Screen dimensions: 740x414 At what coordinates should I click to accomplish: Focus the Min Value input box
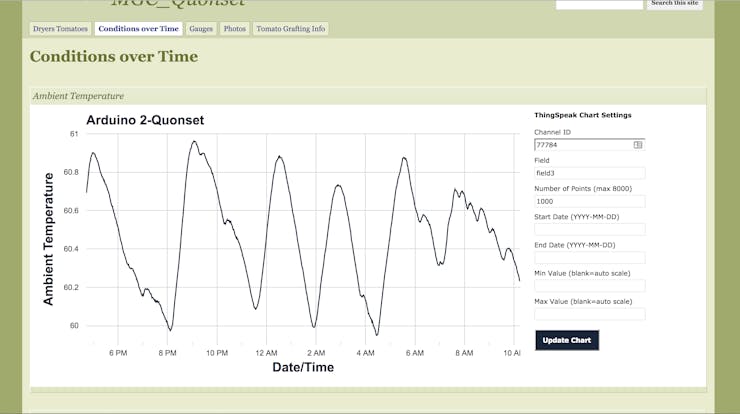pos(589,286)
